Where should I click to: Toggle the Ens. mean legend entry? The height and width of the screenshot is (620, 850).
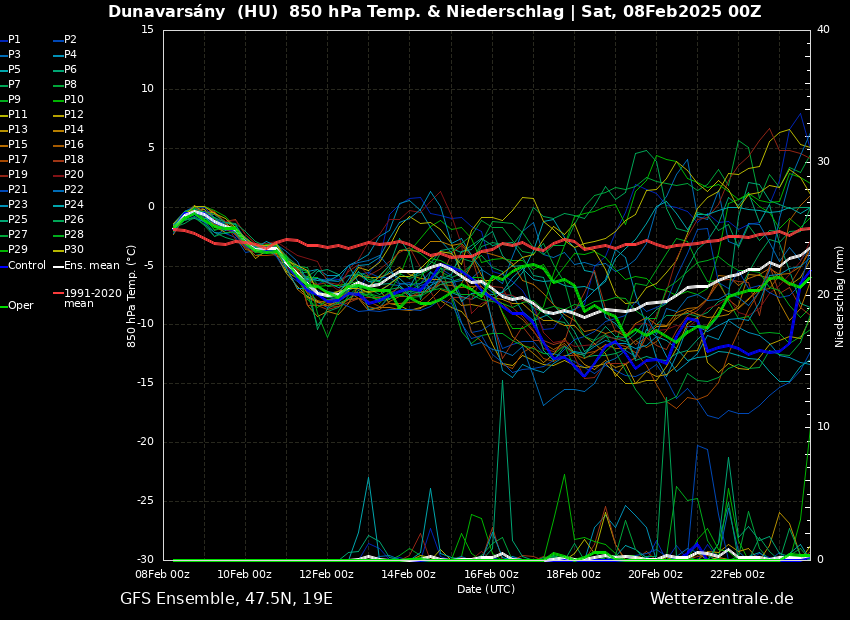[91, 266]
